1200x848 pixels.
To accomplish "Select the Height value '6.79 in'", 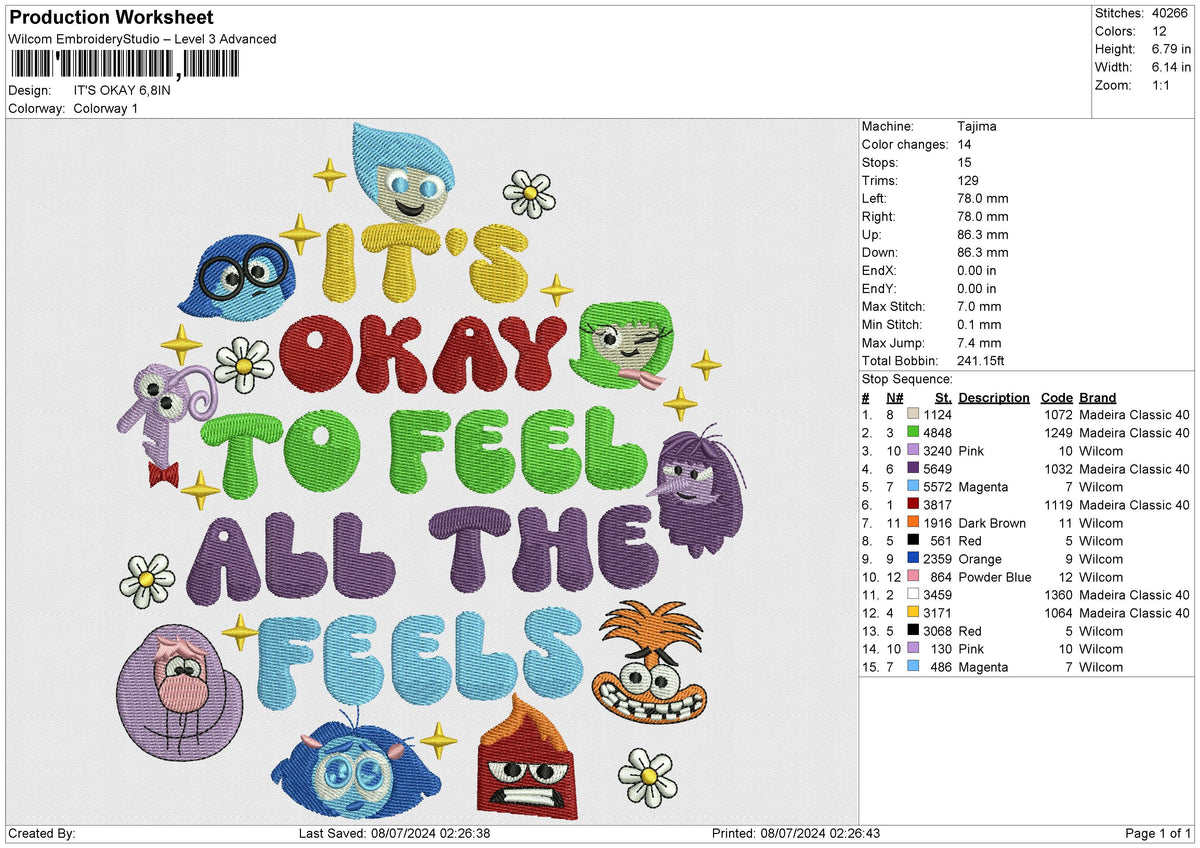I will pyautogui.click(x=1170, y=49).
